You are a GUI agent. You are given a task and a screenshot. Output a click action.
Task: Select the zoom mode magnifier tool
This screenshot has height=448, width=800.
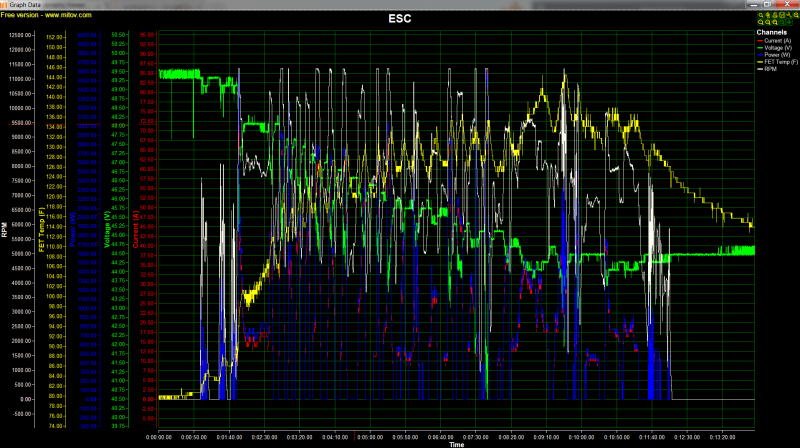coord(759,16)
